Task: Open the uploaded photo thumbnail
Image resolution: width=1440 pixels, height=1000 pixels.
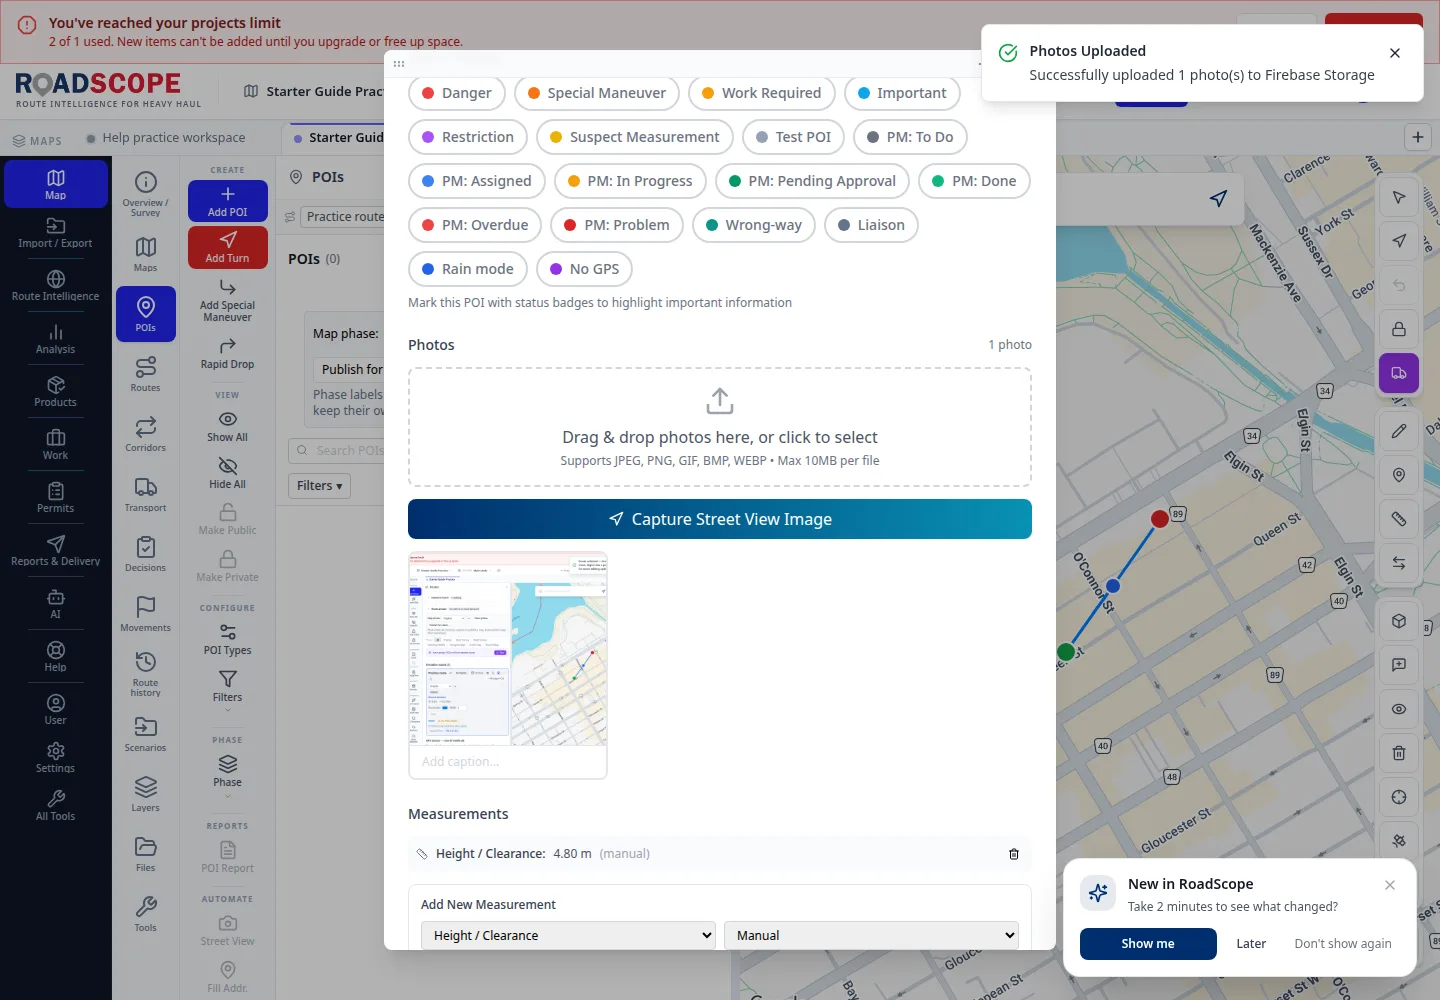Action: pos(508,648)
